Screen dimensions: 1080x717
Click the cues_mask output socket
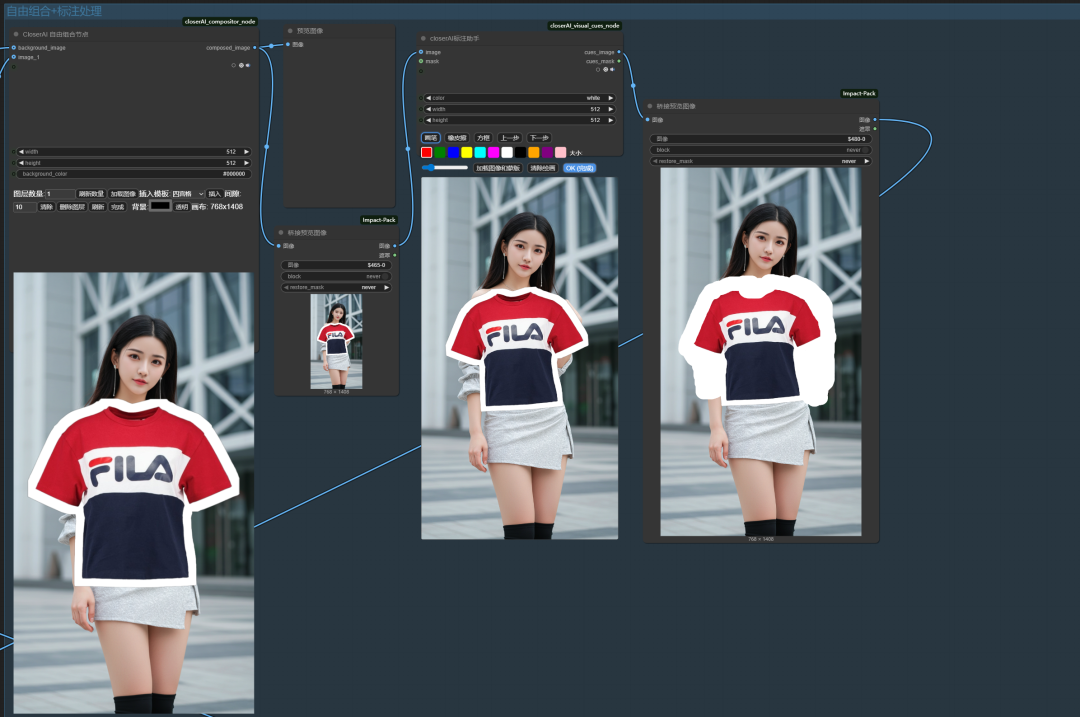coord(619,61)
